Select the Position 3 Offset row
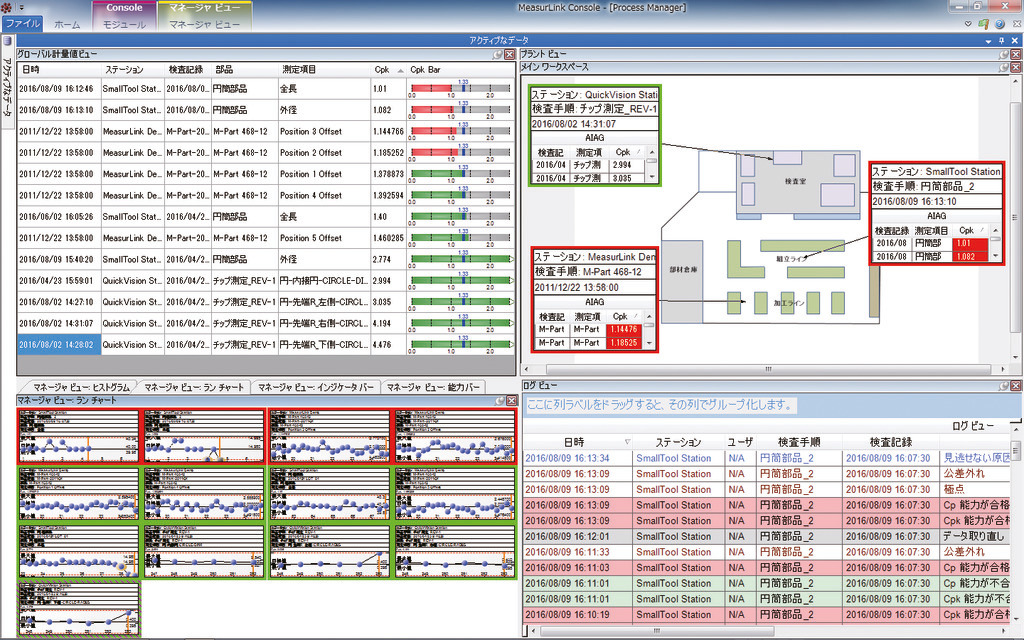Screen dimensions: 1024x640 (266, 131)
